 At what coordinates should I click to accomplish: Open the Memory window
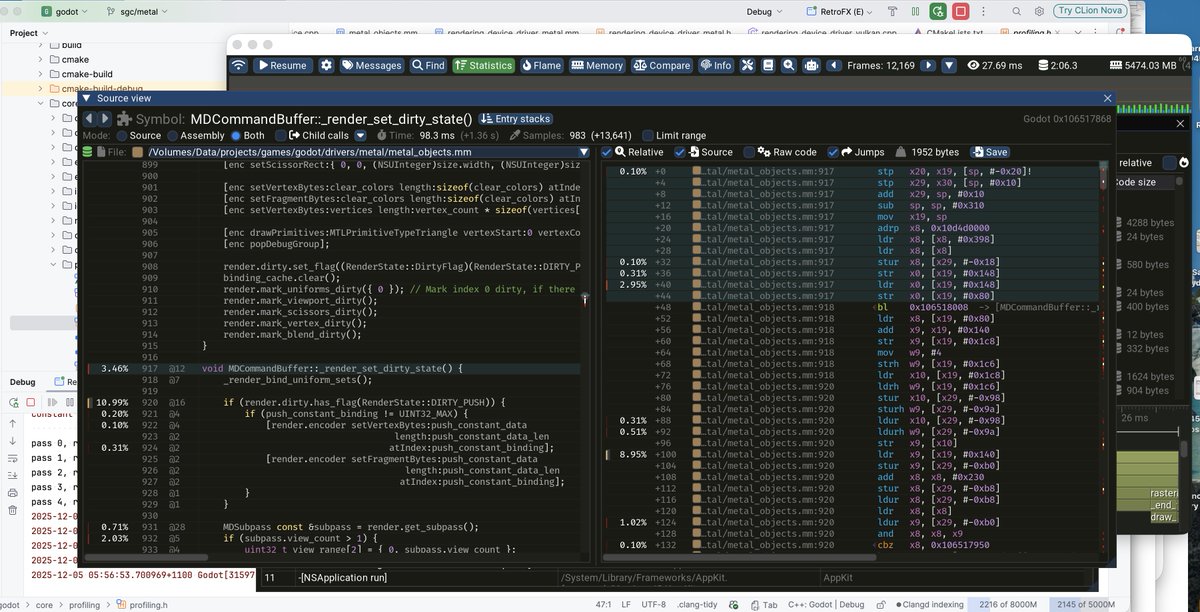(597, 65)
